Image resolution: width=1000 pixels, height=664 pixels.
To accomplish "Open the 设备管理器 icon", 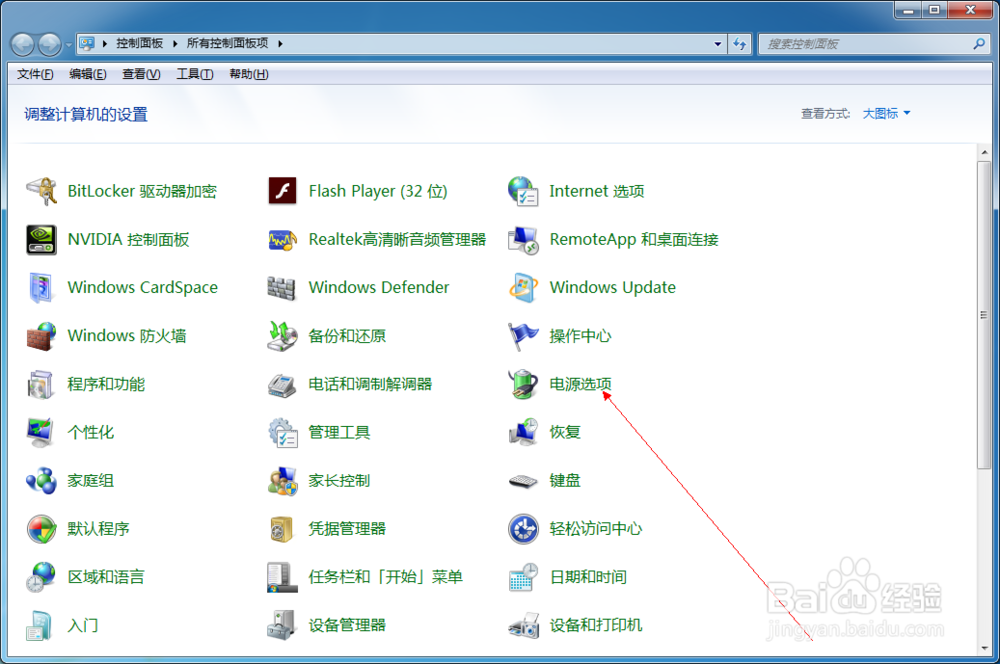I will click(283, 625).
